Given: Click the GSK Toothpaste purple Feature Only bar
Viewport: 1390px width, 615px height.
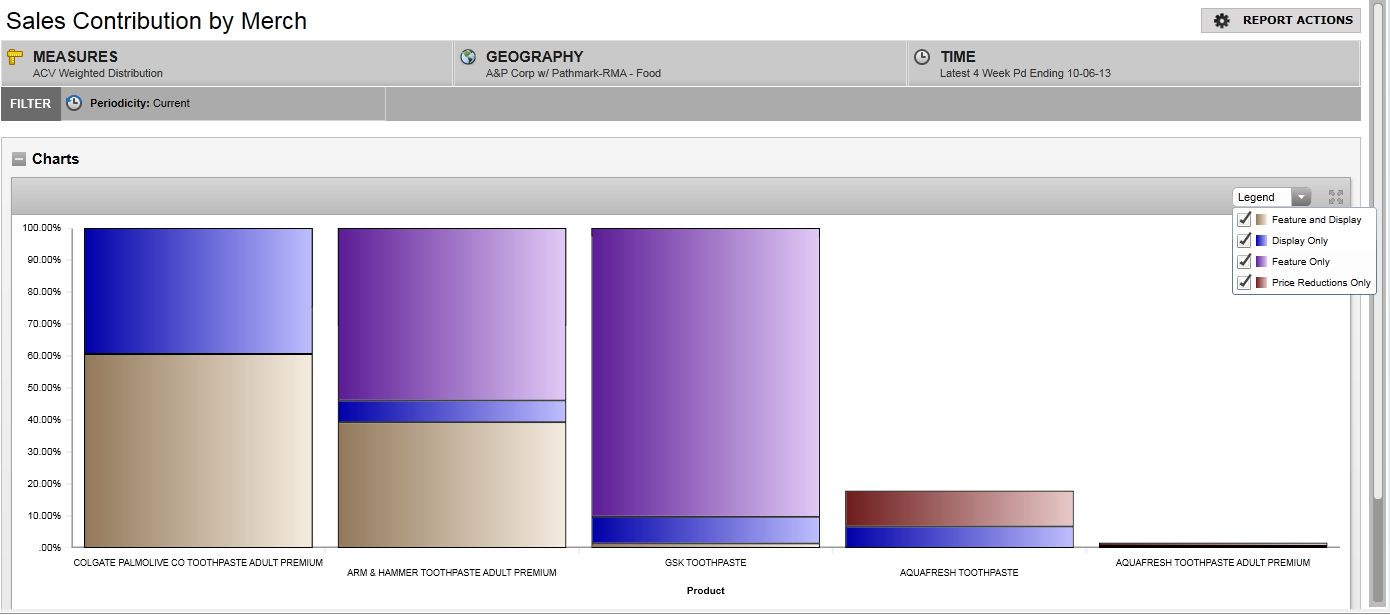Looking at the screenshot, I should [x=705, y=372].
